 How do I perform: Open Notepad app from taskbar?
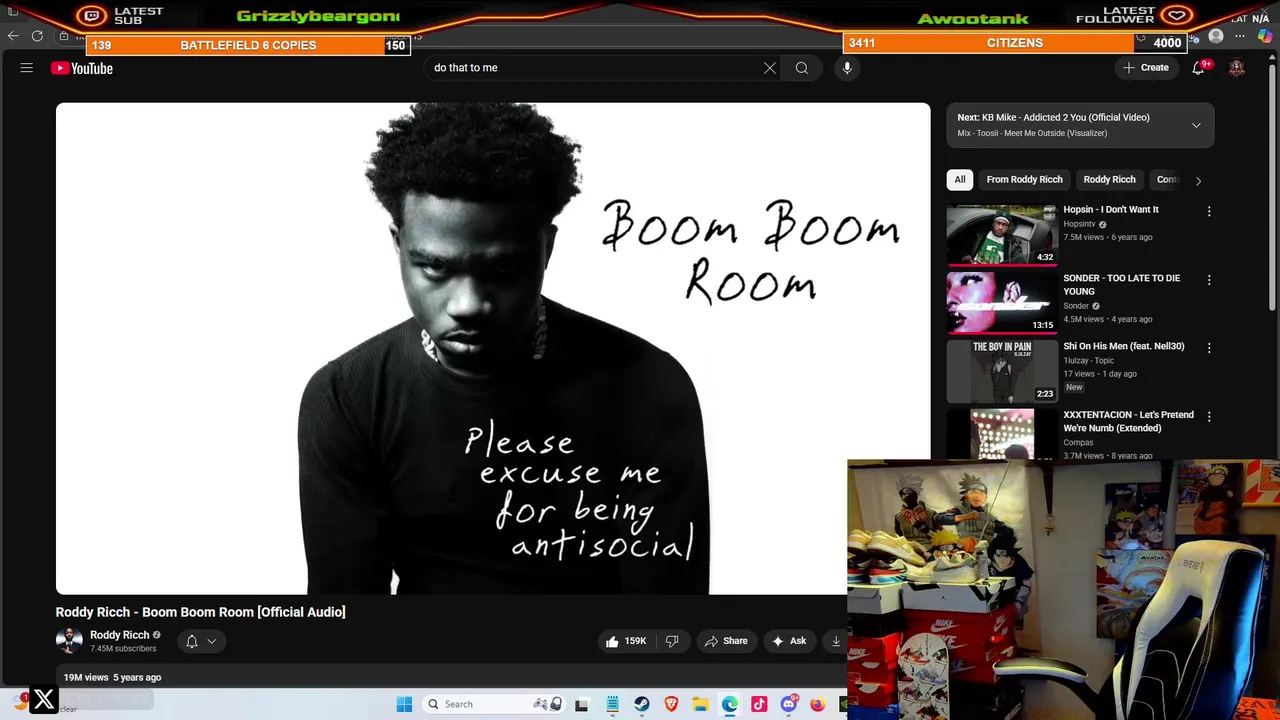[x=612, y=704]
